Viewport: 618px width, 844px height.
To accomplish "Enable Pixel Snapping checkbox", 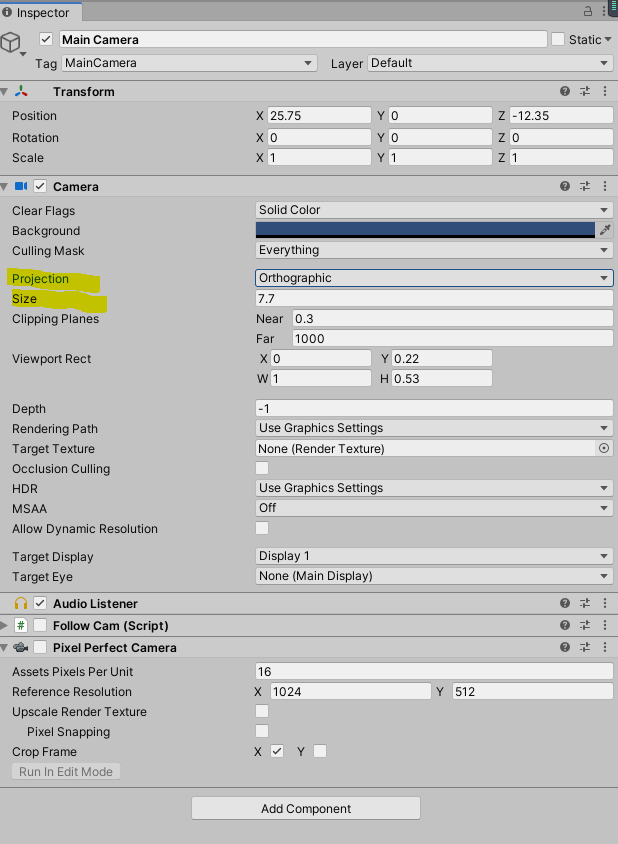I will (x=262, y=731).
